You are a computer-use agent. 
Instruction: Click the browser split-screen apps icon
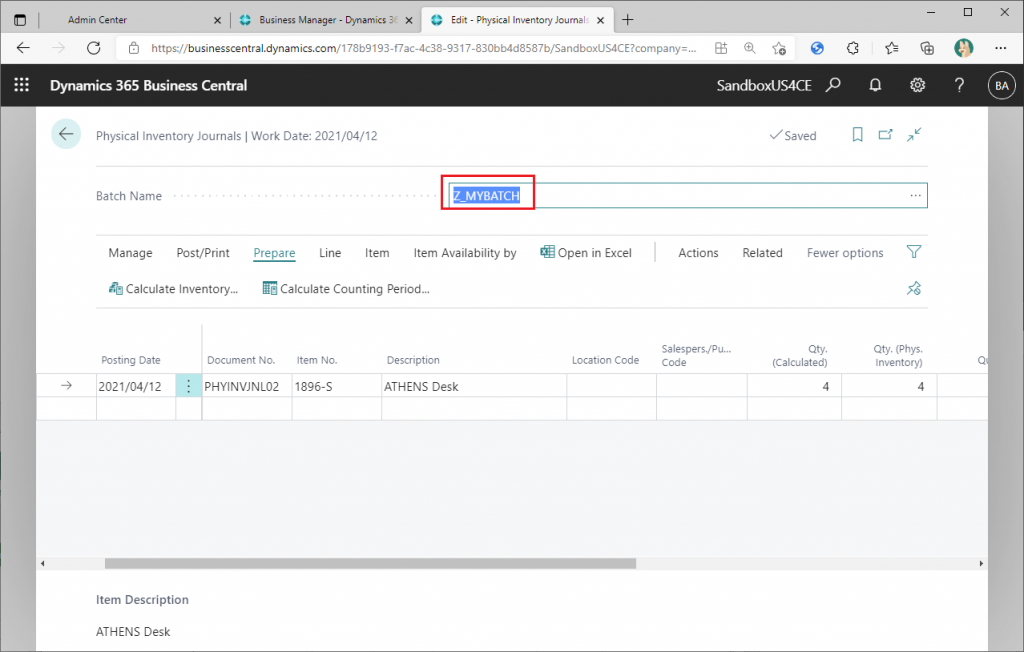point(721,48)
